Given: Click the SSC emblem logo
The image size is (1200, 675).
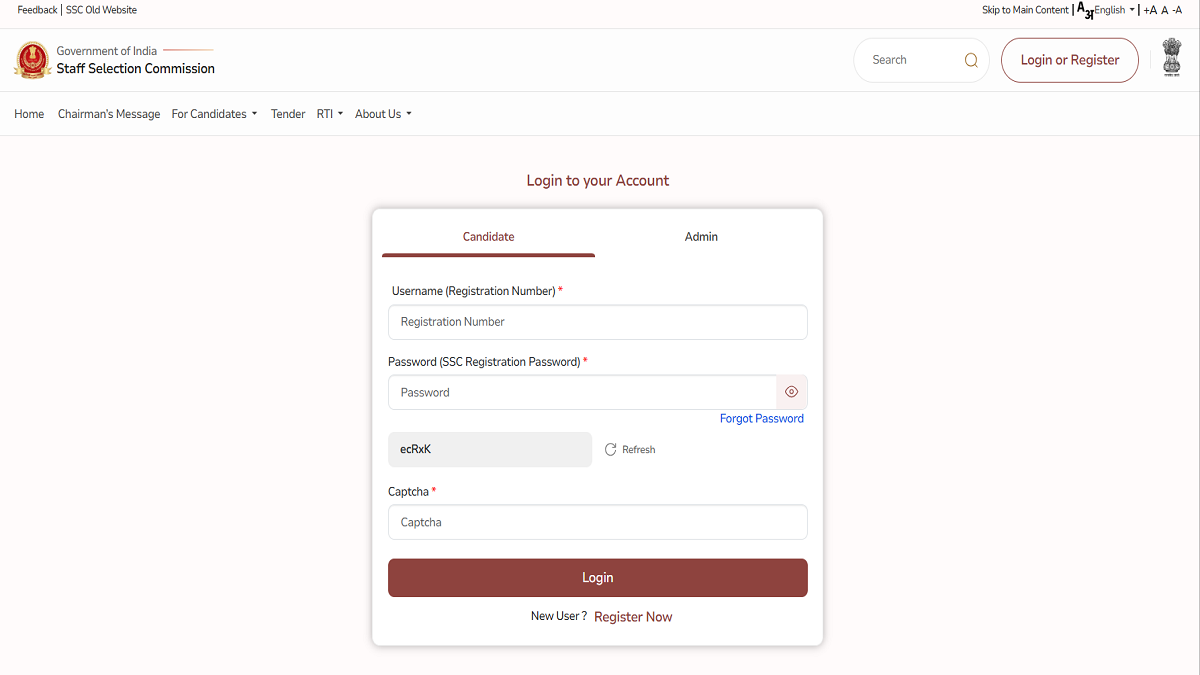Looking at the screenshot, I should point(32,59).
